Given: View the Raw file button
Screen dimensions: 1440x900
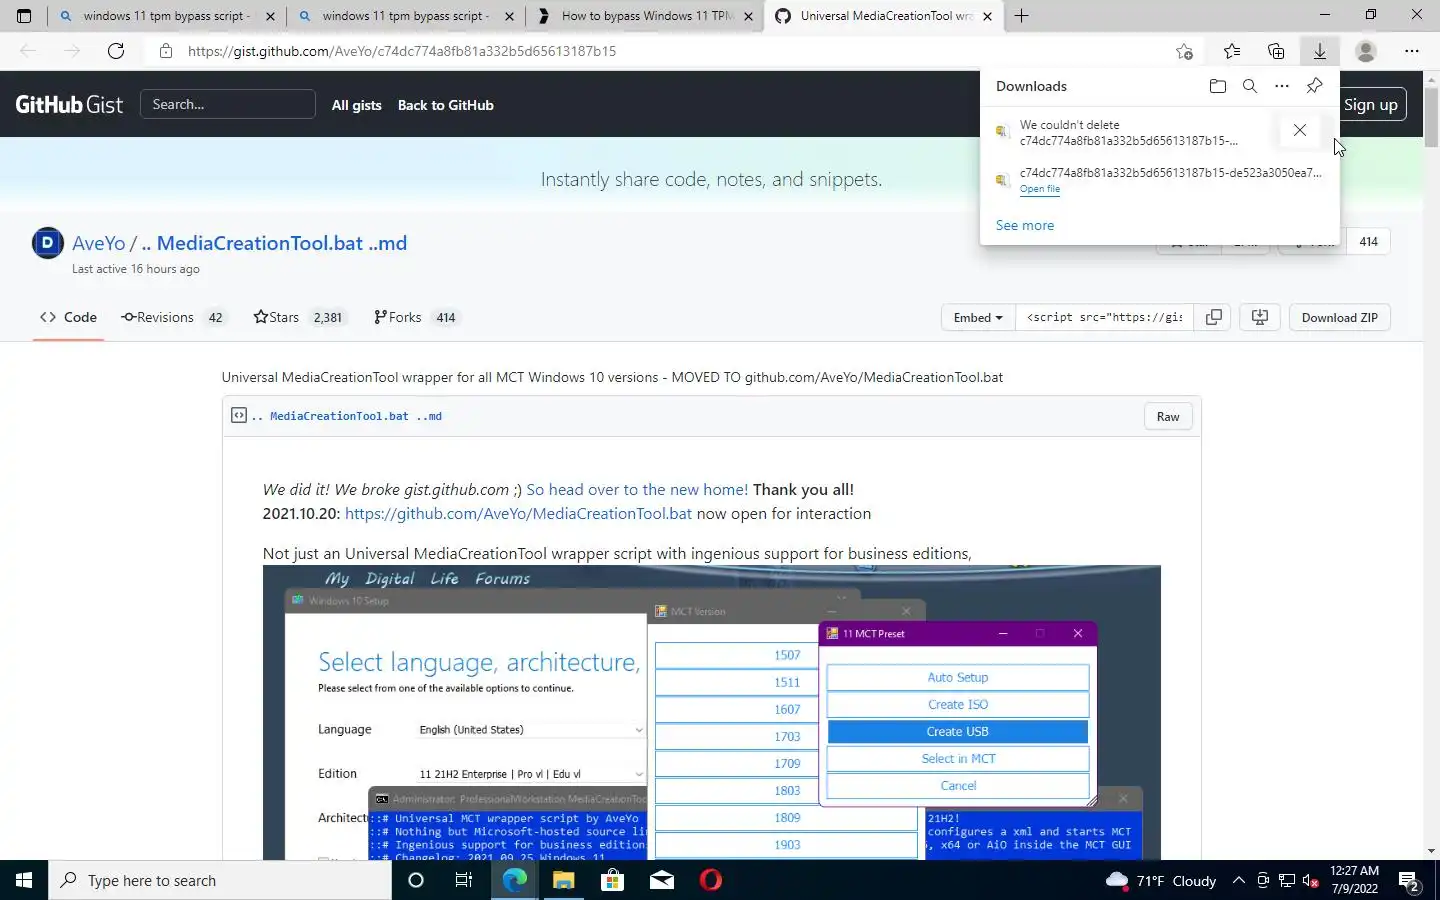Looking at the screenshot, I should (x=1168, y=416).
